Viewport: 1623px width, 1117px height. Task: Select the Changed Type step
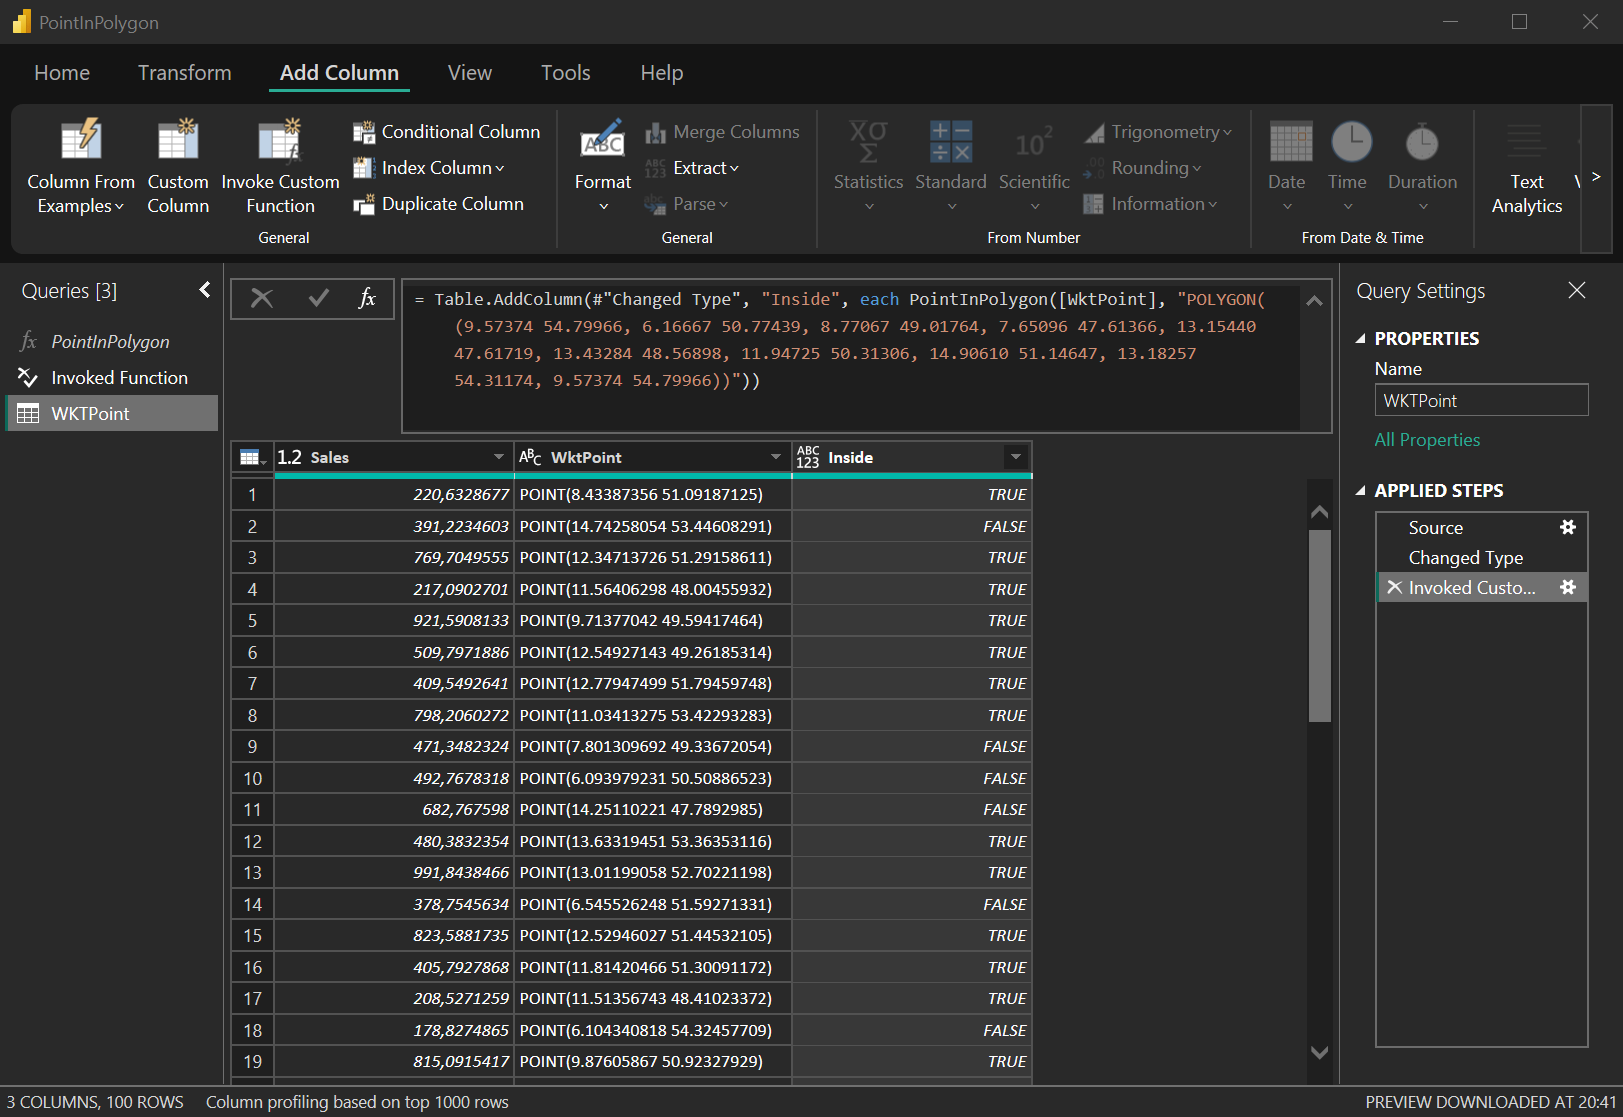1482,558
